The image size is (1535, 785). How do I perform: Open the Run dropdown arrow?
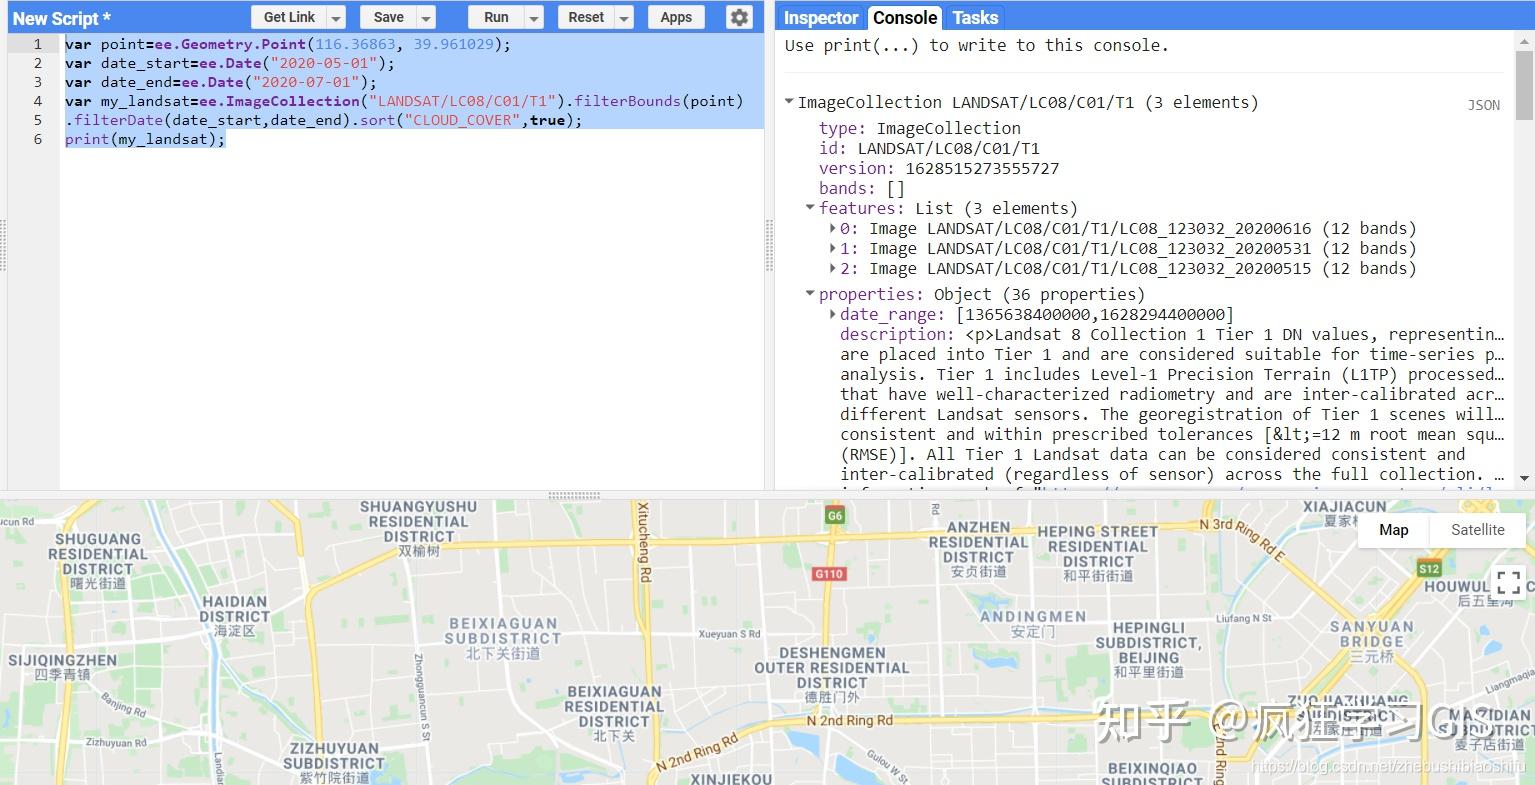tap(533, 16)
